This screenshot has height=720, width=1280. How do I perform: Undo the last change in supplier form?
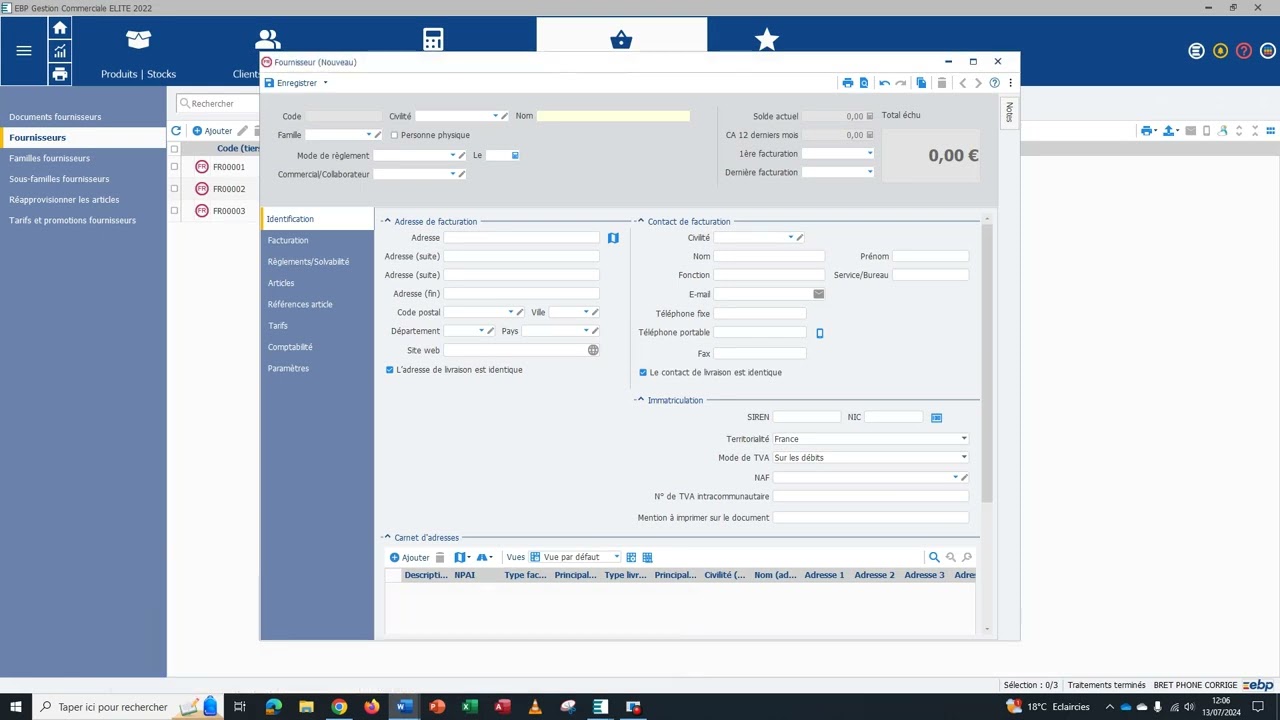884,83
